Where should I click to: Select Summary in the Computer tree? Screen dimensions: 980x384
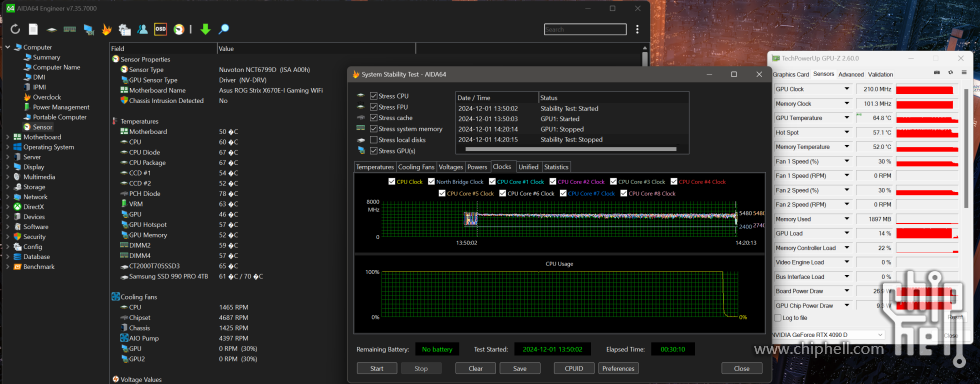point(46,58)
